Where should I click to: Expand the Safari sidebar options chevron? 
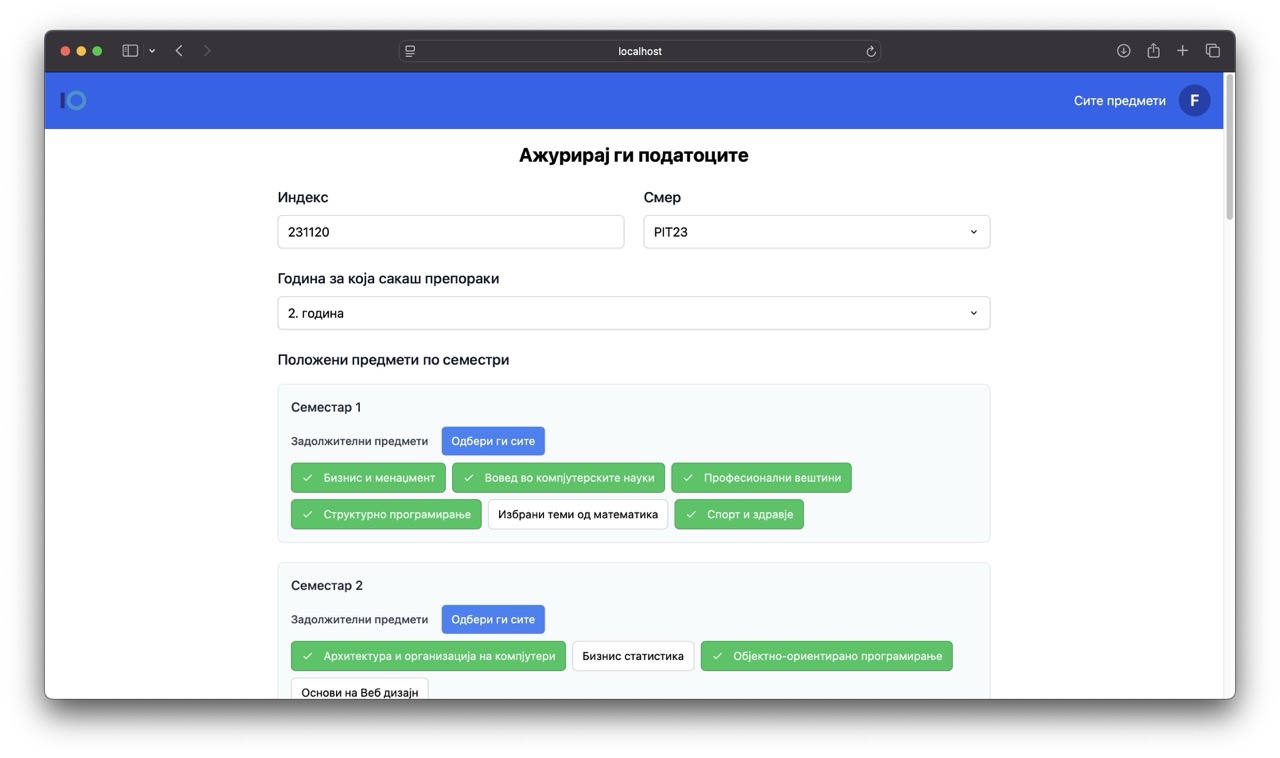coord(152,51)
